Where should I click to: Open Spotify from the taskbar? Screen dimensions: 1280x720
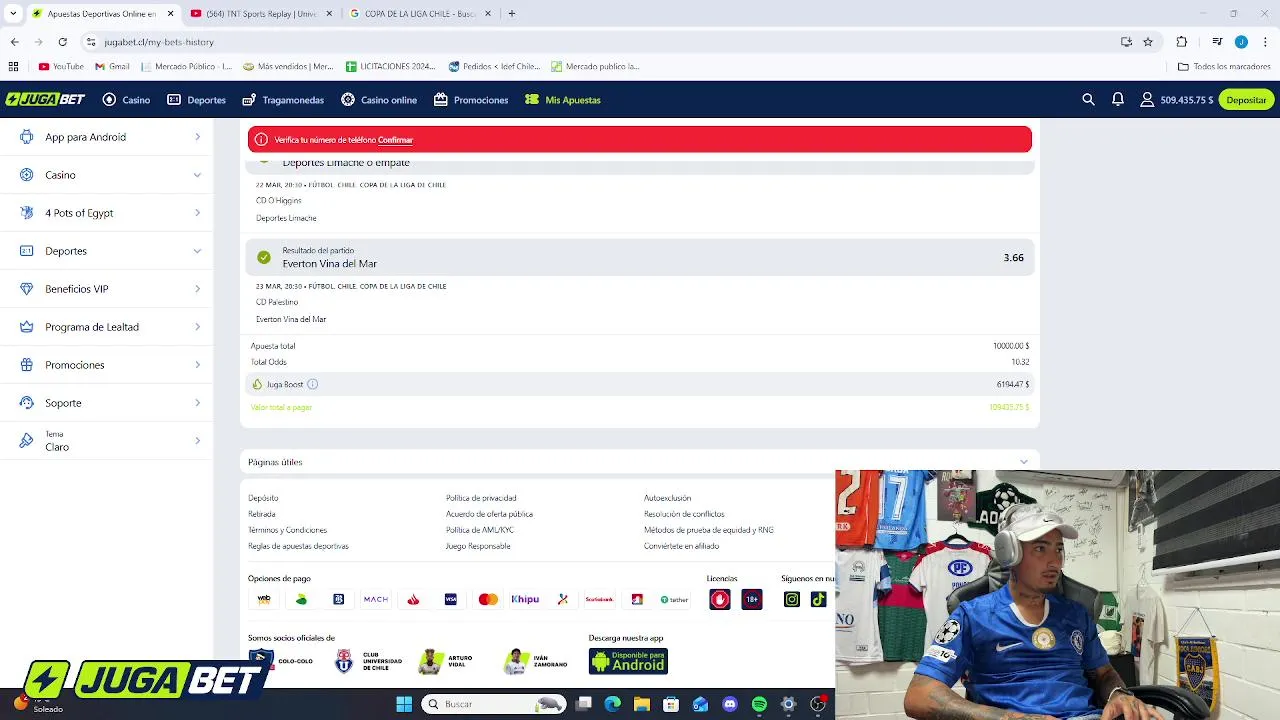[759, 704]
